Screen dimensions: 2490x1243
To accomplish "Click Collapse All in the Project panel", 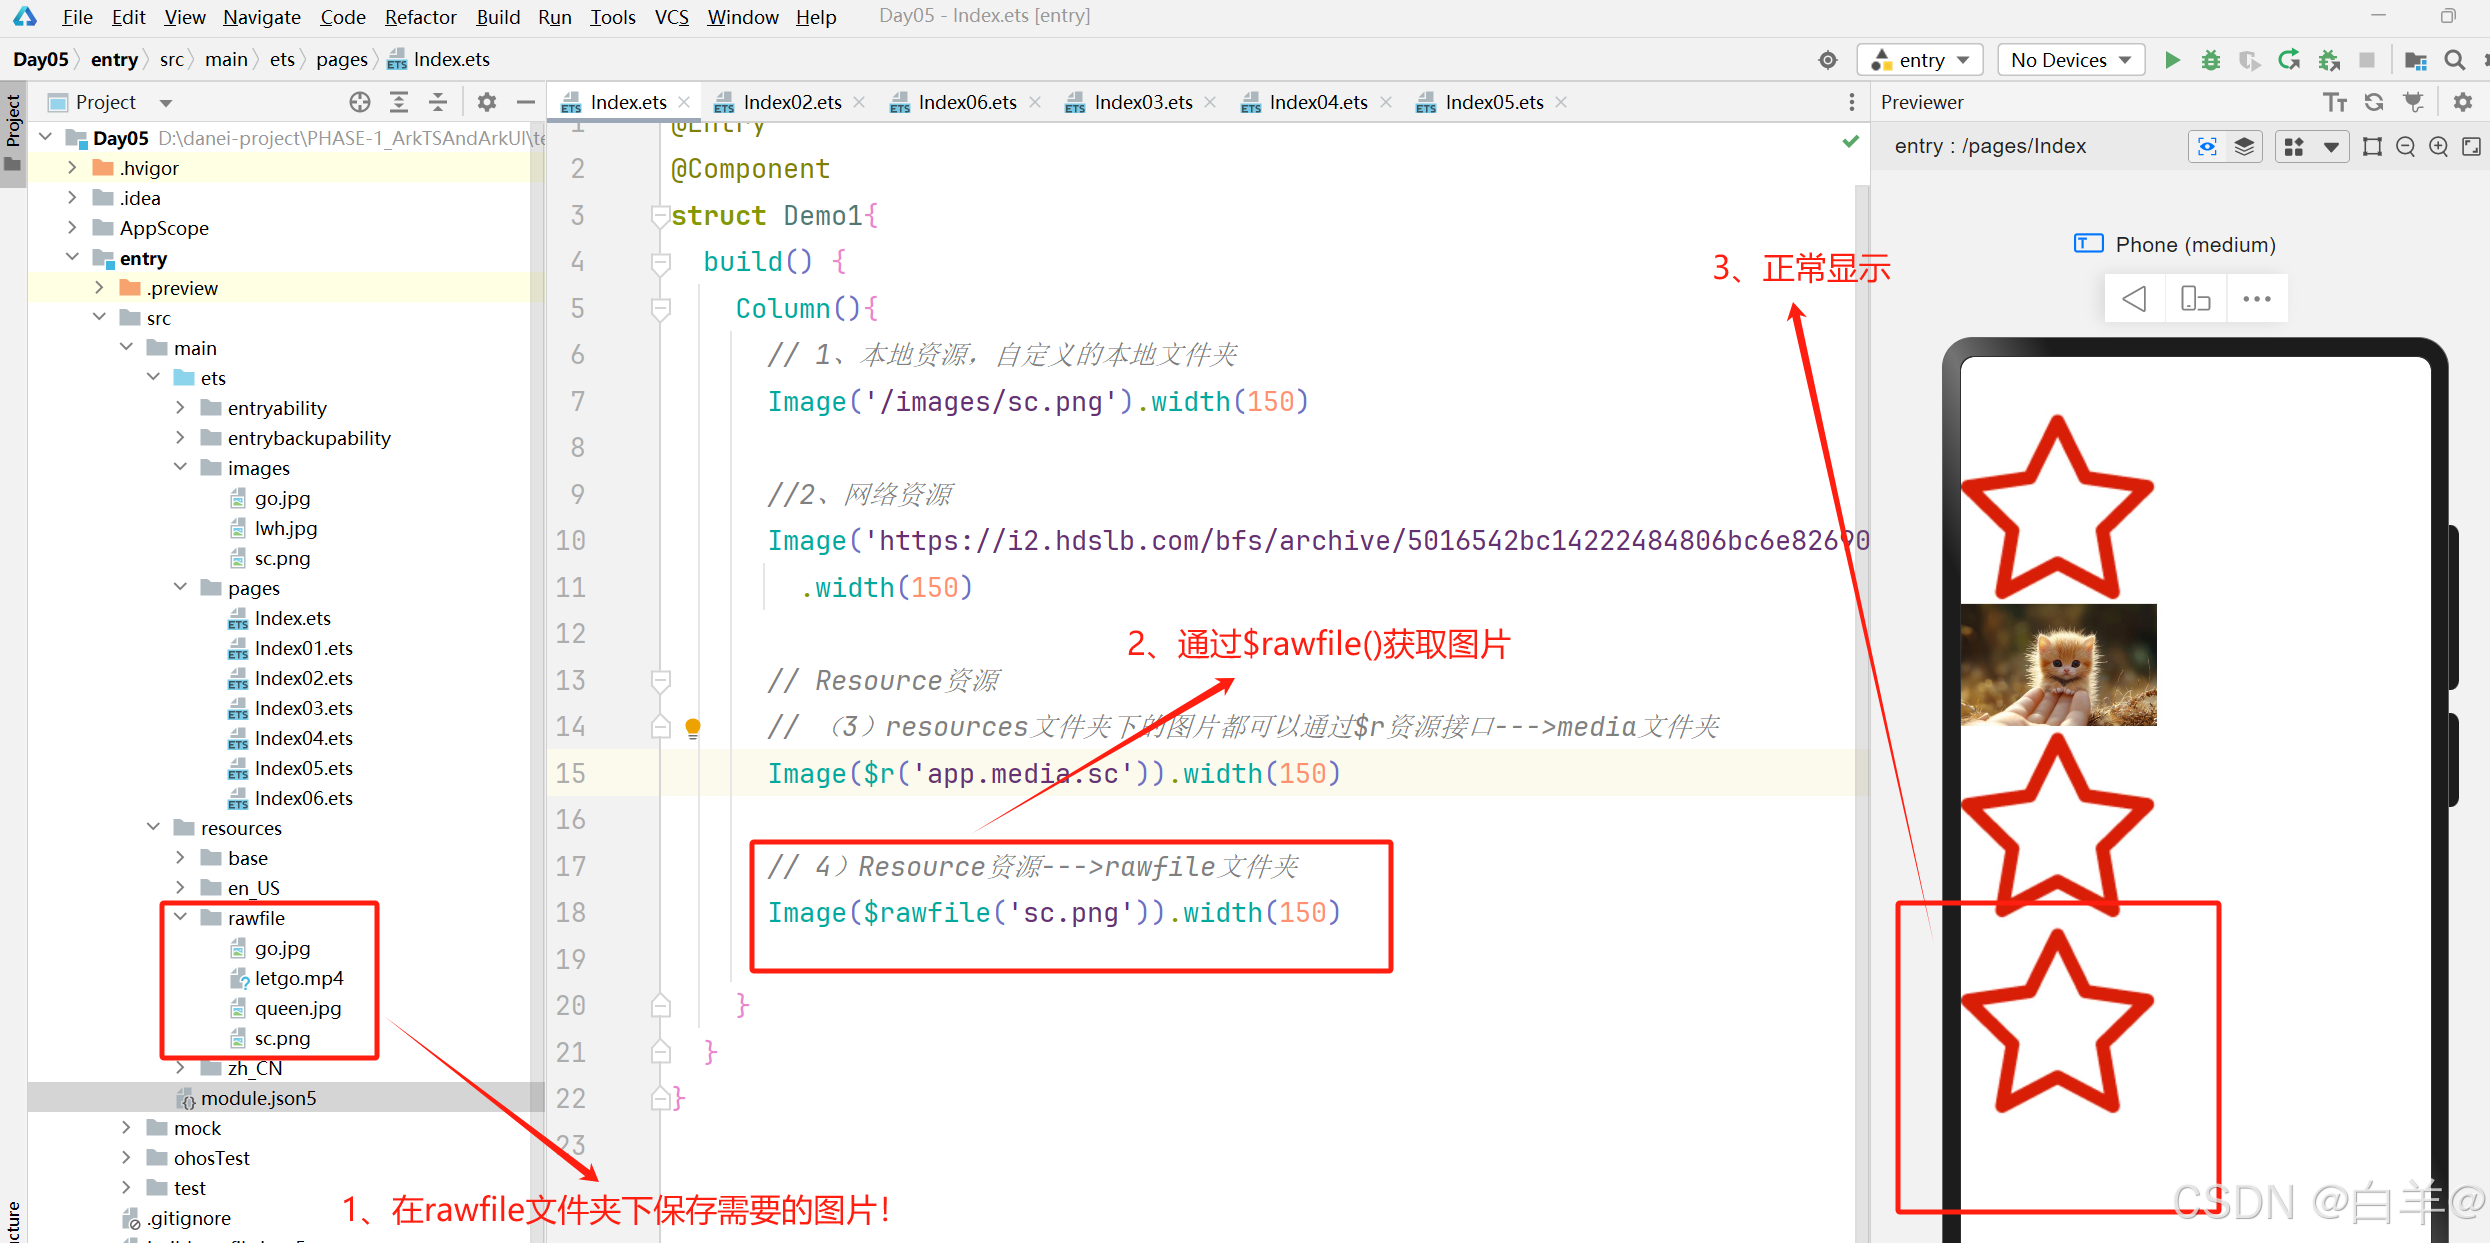I will tap(438, 102).
